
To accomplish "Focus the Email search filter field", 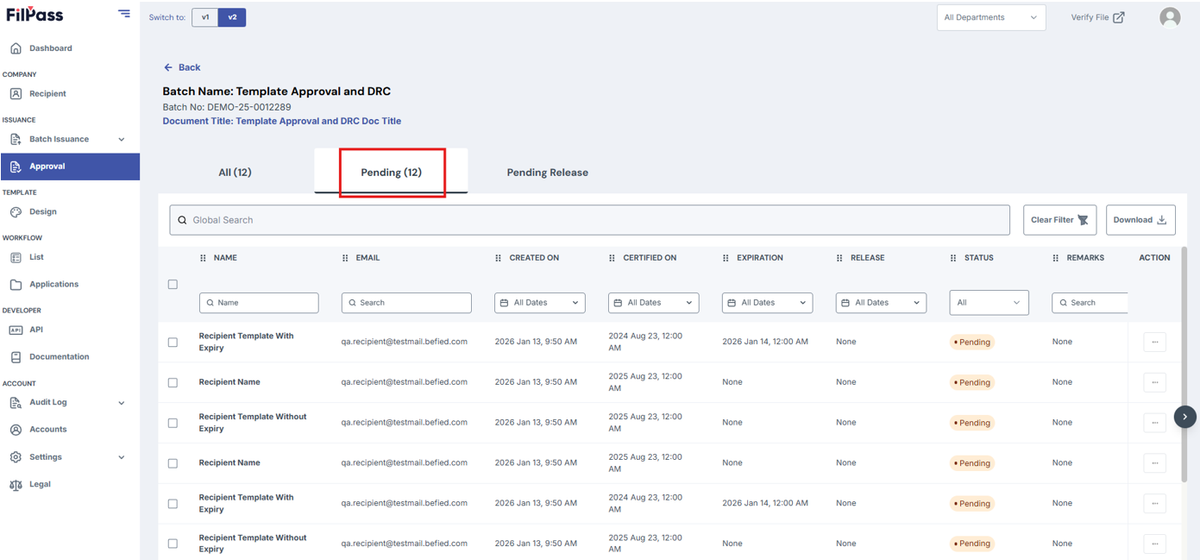I will (406, 302).
